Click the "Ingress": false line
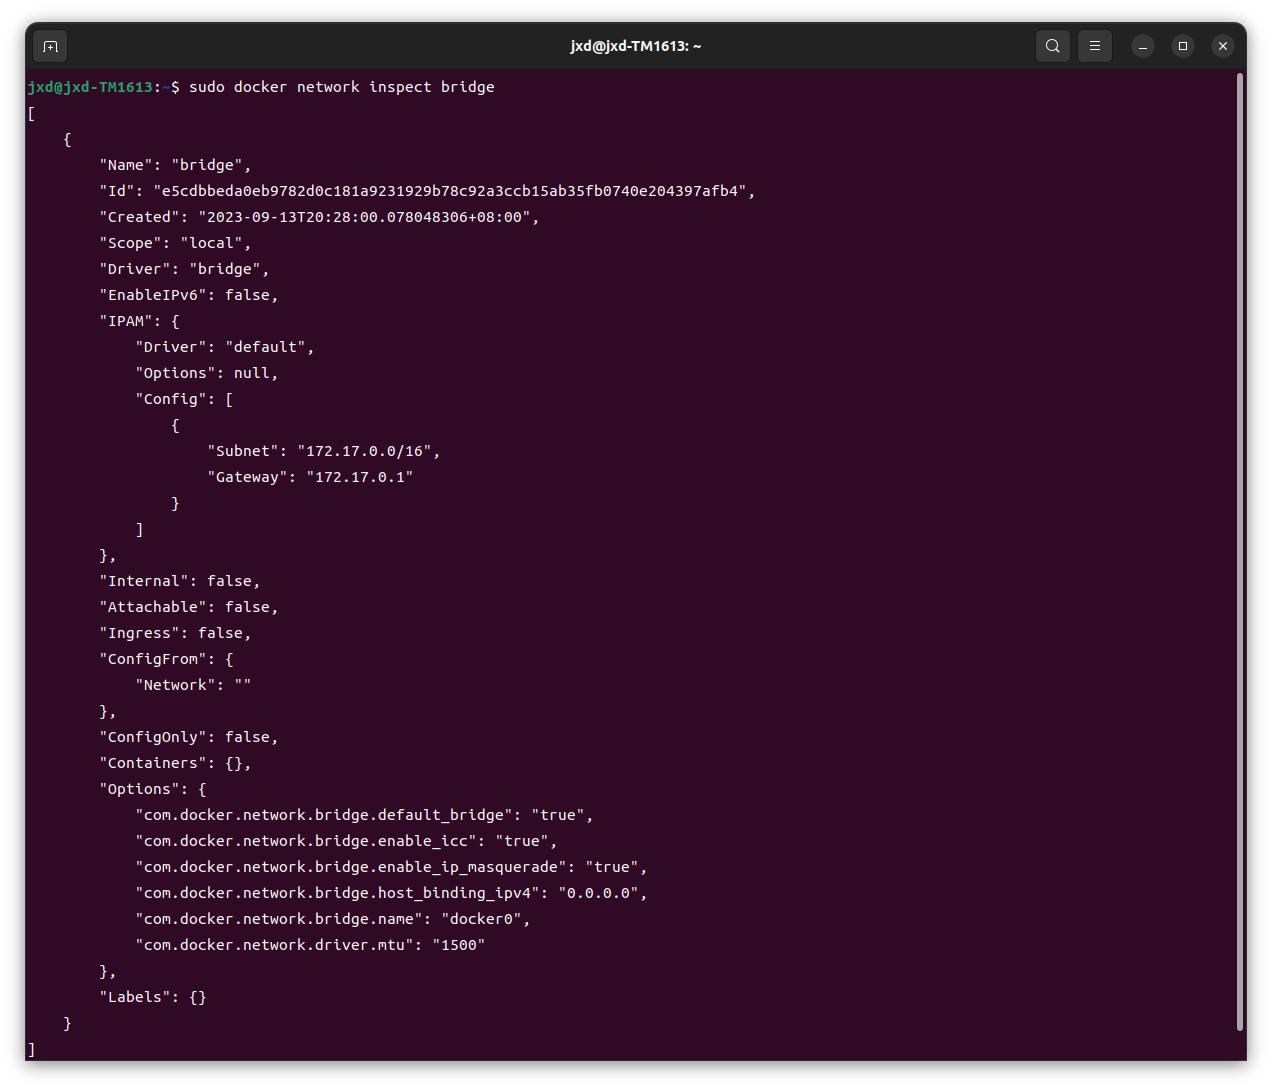The height and width of the screenshot is (1089, 1272). tap(176, 633)
